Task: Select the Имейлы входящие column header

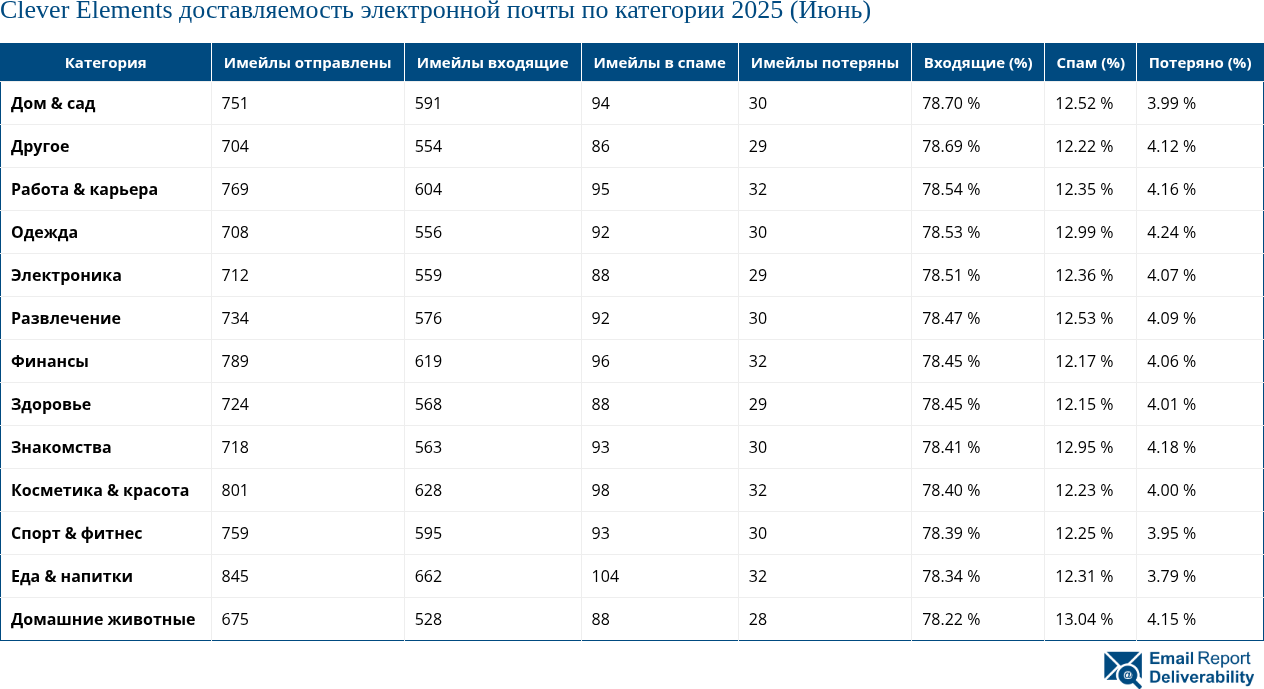Action: [492, 62]
